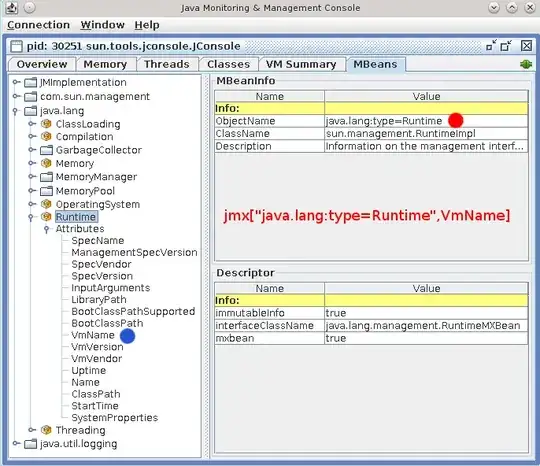The height and width of the screenshot is (466, 540).
Task: Expand the MemoryPool node
Action: (x=32, y=190)
